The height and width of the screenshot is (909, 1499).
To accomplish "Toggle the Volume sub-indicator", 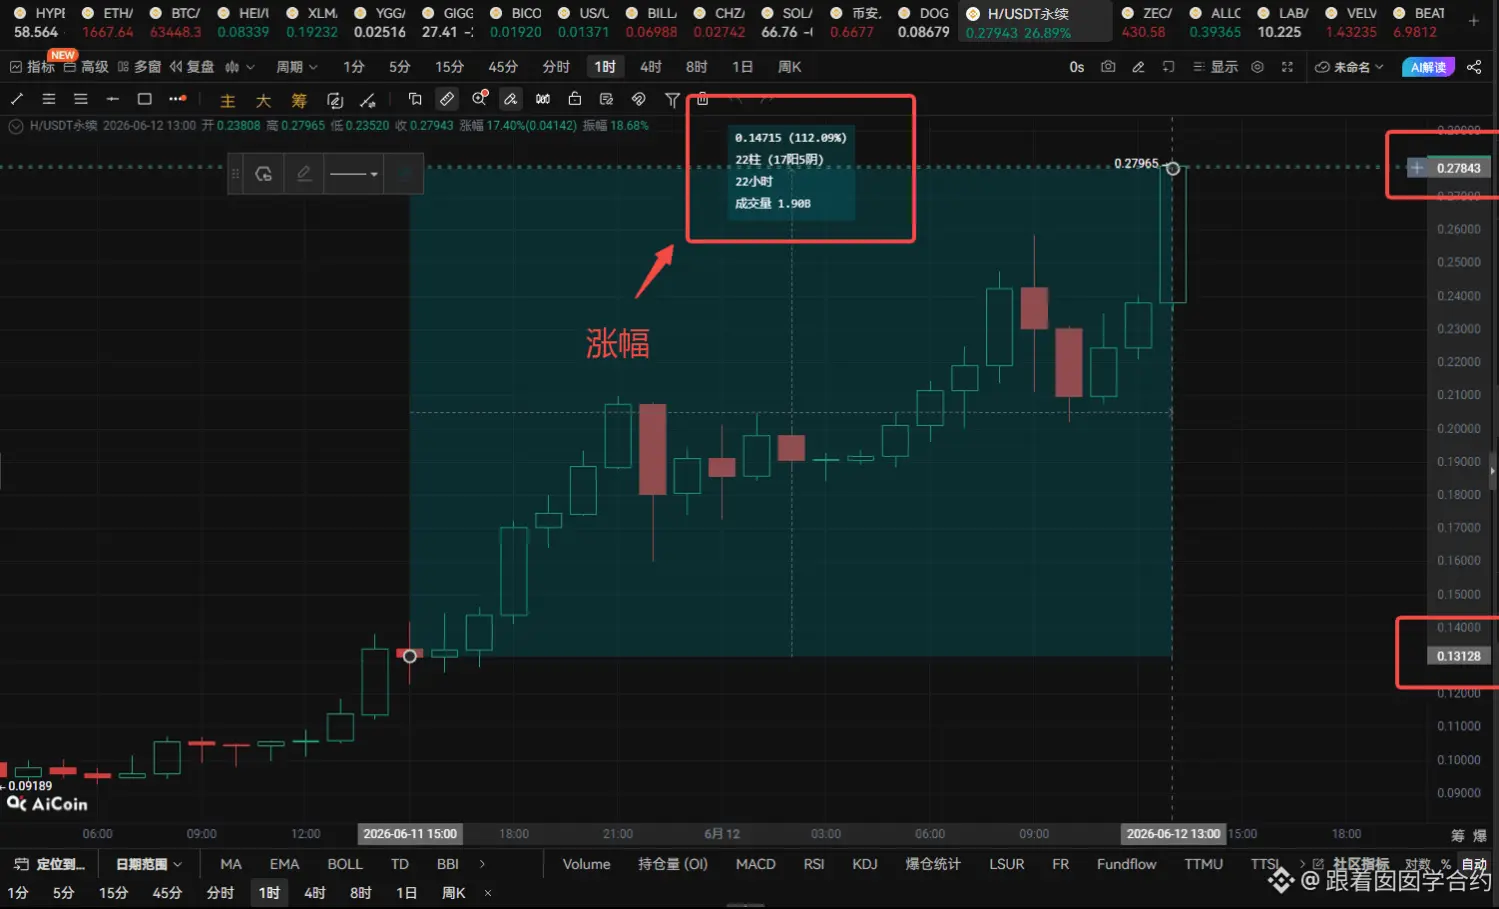I will (587, 864).
